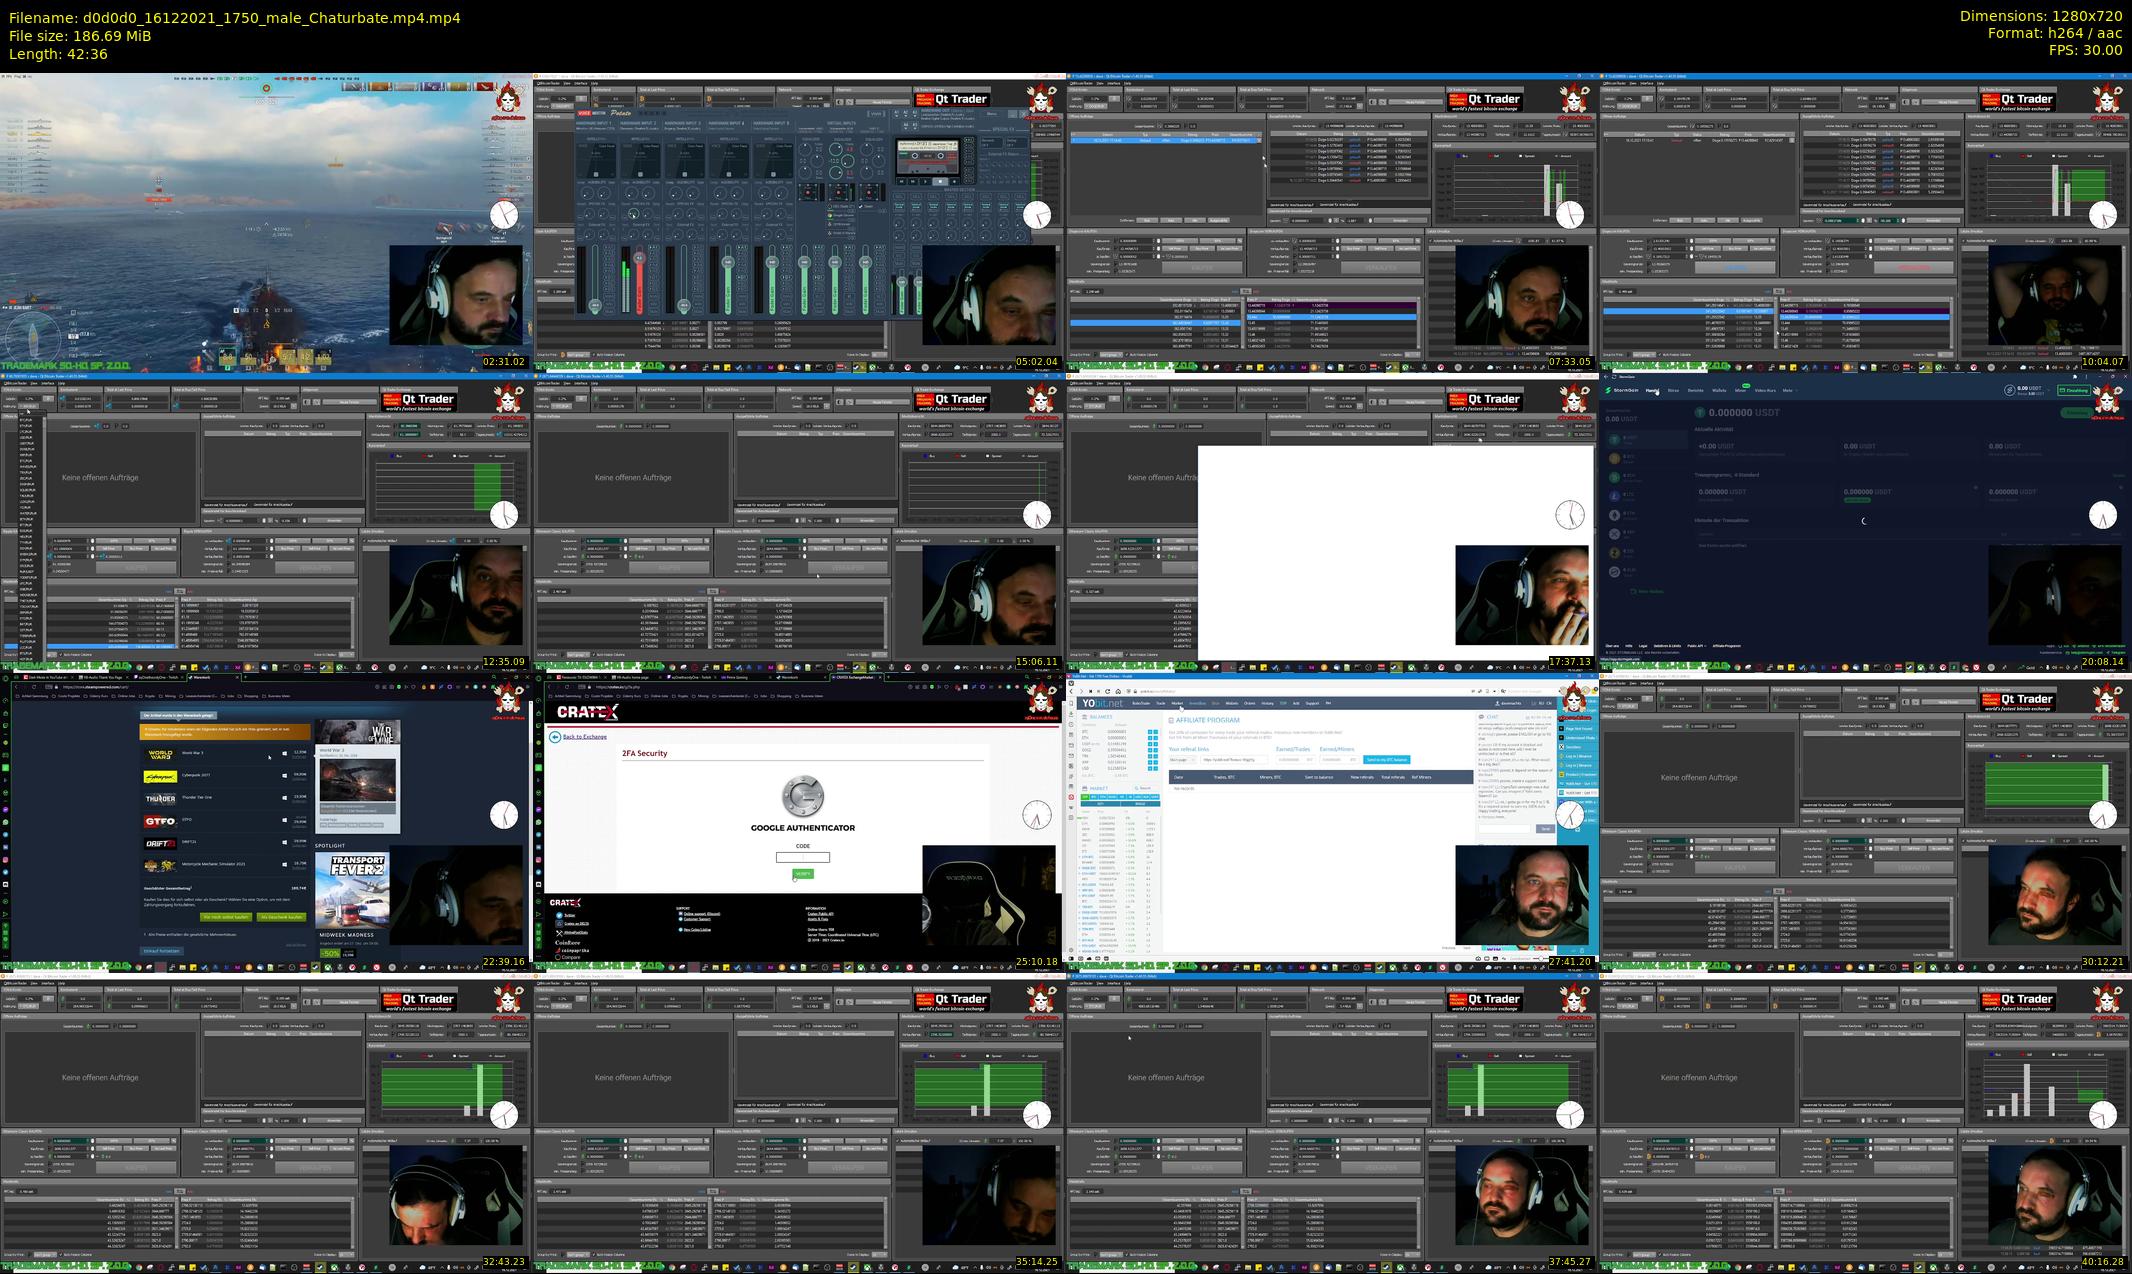The image size is (2132, 1274).
Task: Click the Windows icon beside Cyberpunk 2077
Action: pos(285,776)
